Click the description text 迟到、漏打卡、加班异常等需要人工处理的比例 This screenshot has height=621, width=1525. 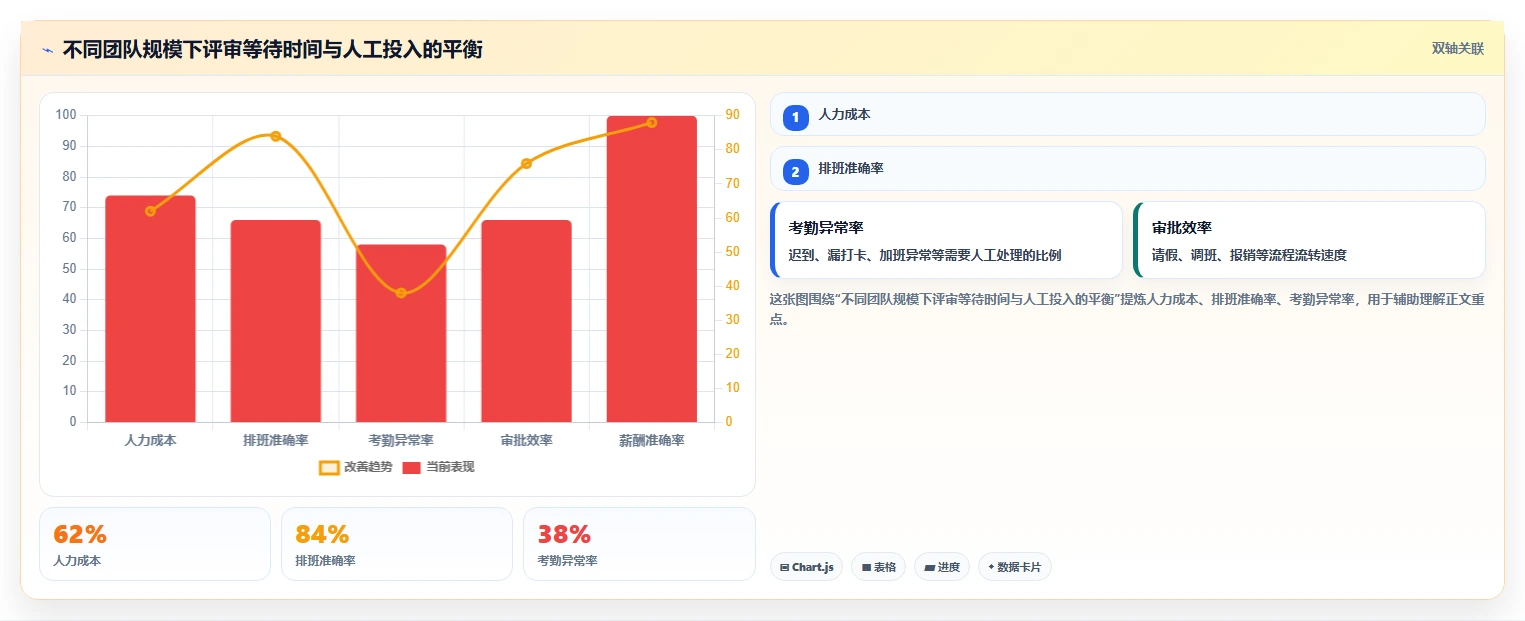pos(925,256)
